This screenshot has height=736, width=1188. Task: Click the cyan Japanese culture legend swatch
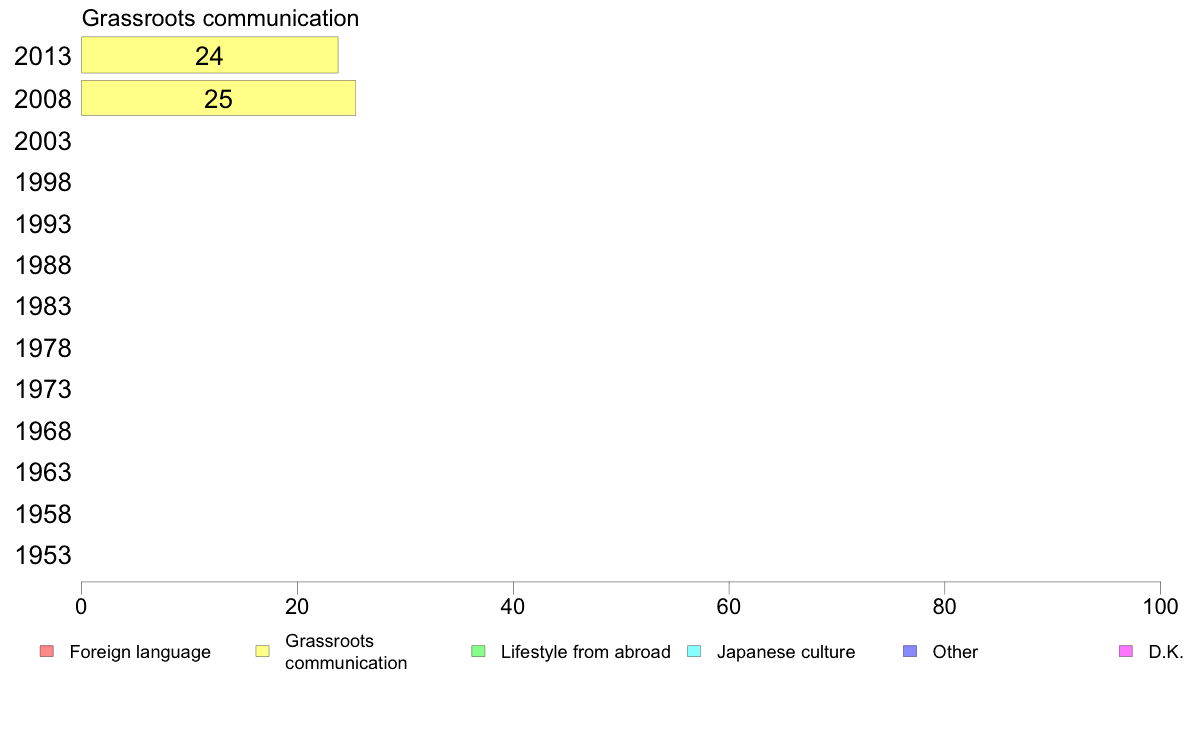click(694, 651)
